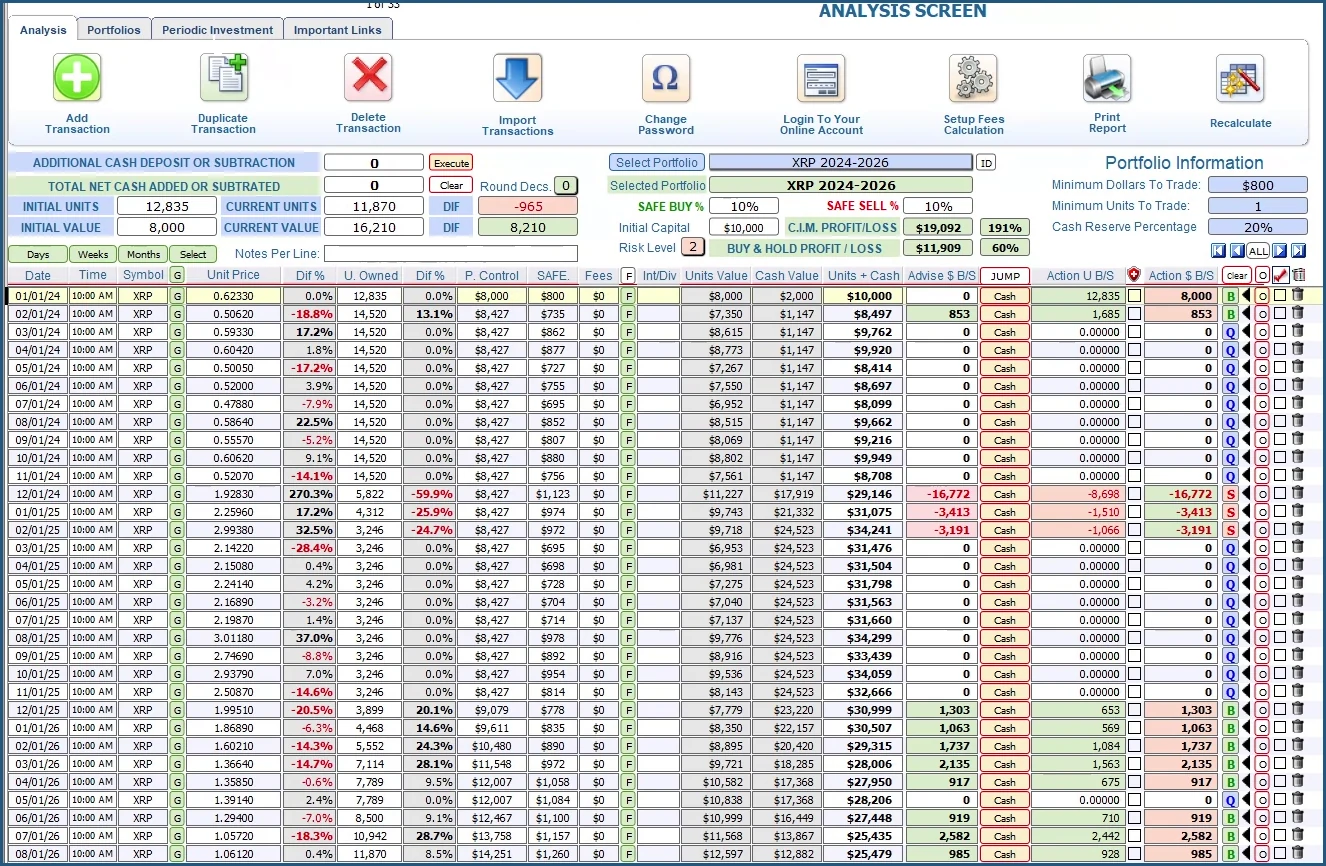Click the green B icon in 02/01/24 row
Screen dimensions: 1326x866
click(x=1231, y=314)
